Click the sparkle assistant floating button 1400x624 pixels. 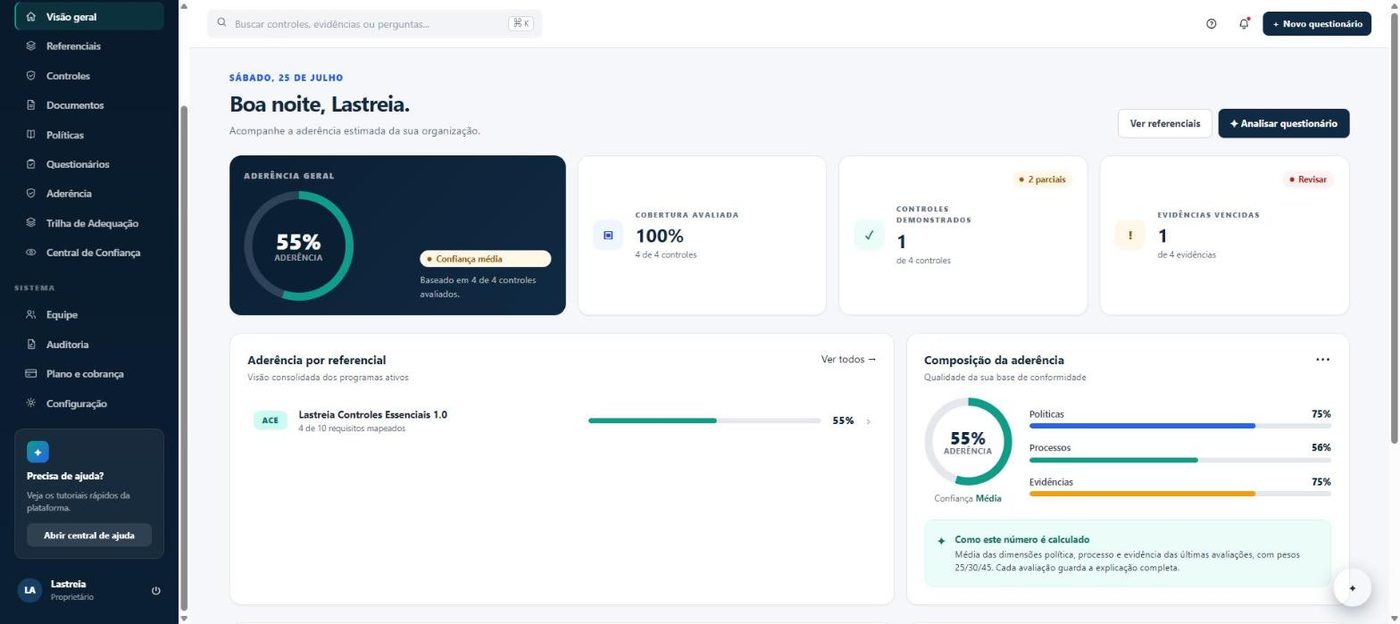point(1352,588)
